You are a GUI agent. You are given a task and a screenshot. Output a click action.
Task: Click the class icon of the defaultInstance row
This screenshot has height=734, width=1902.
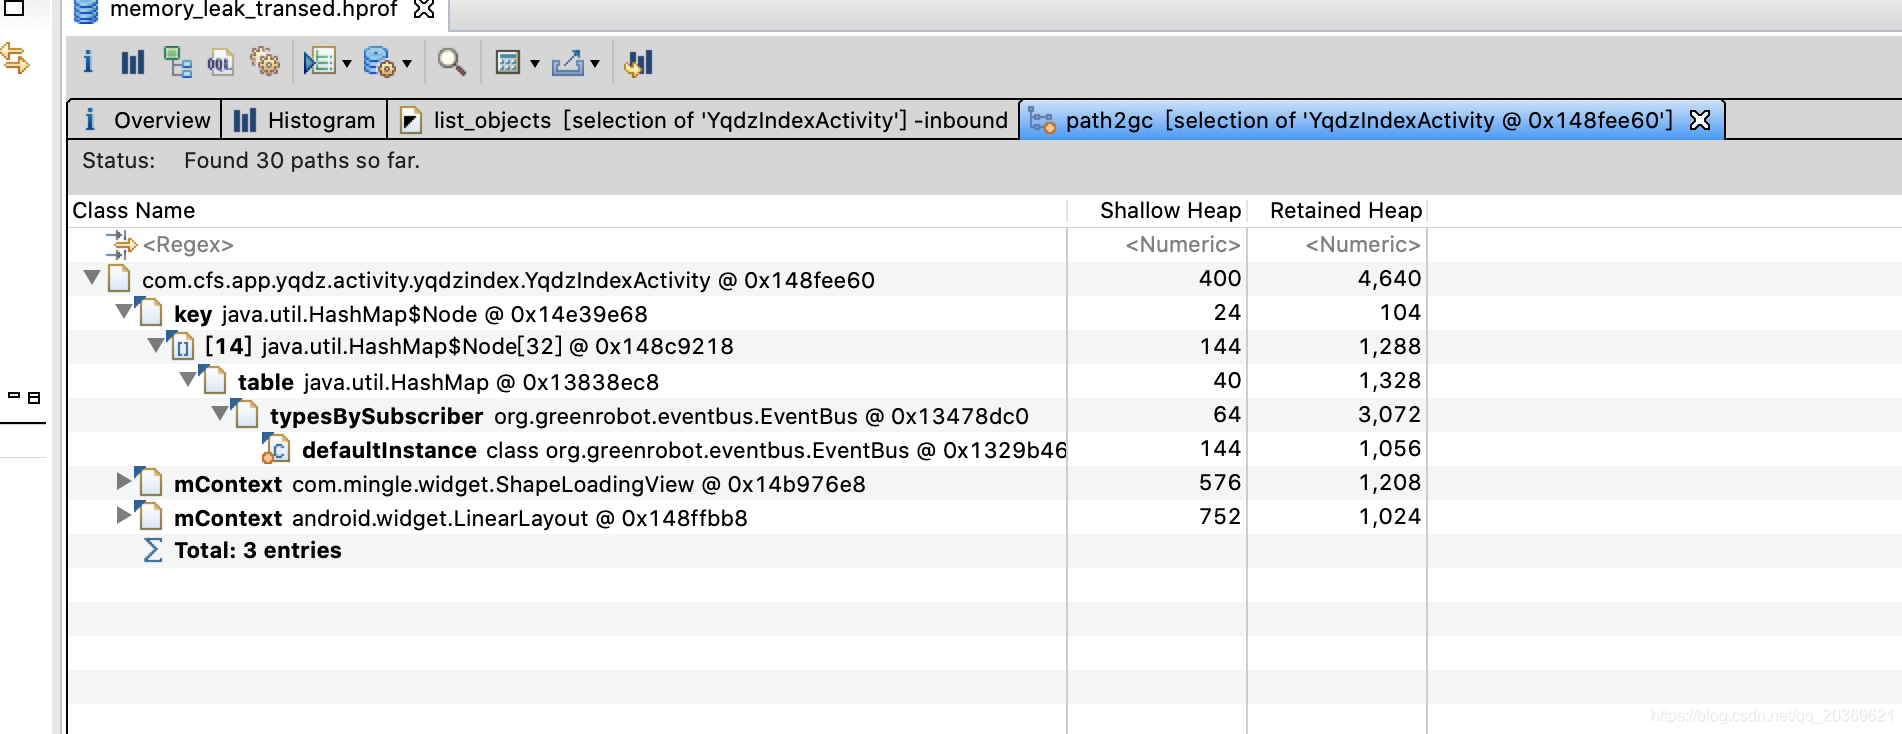tap(276, 449)
